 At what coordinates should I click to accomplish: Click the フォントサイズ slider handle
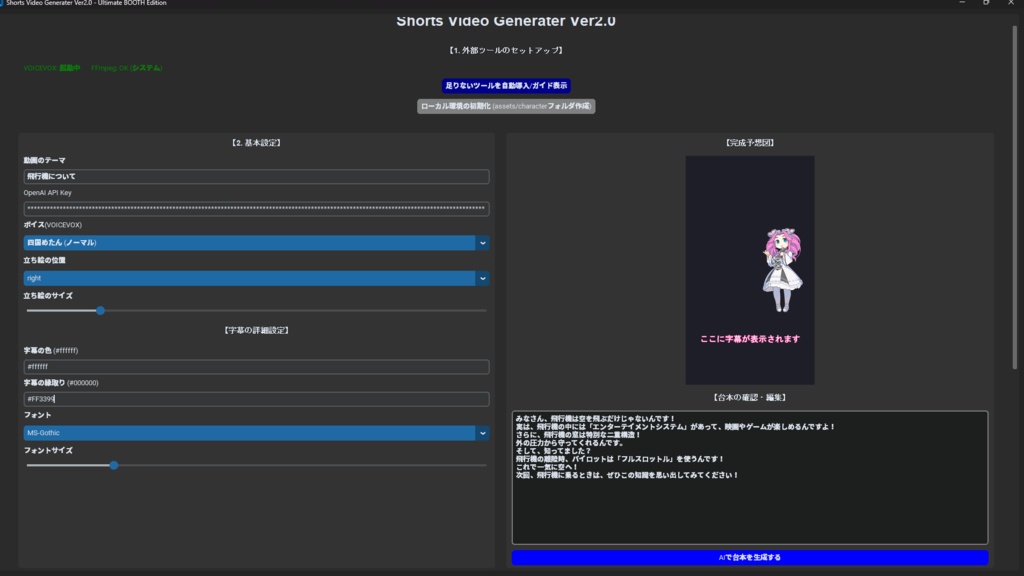point(114,464)
